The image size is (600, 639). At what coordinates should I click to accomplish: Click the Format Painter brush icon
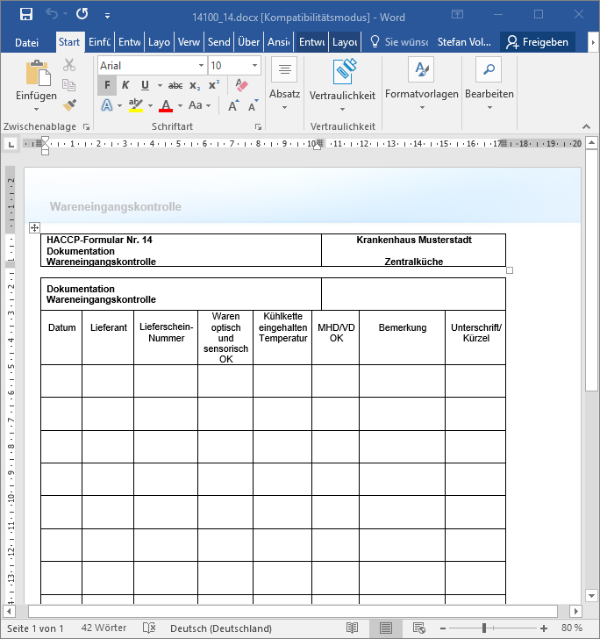[x=70, y=105]
